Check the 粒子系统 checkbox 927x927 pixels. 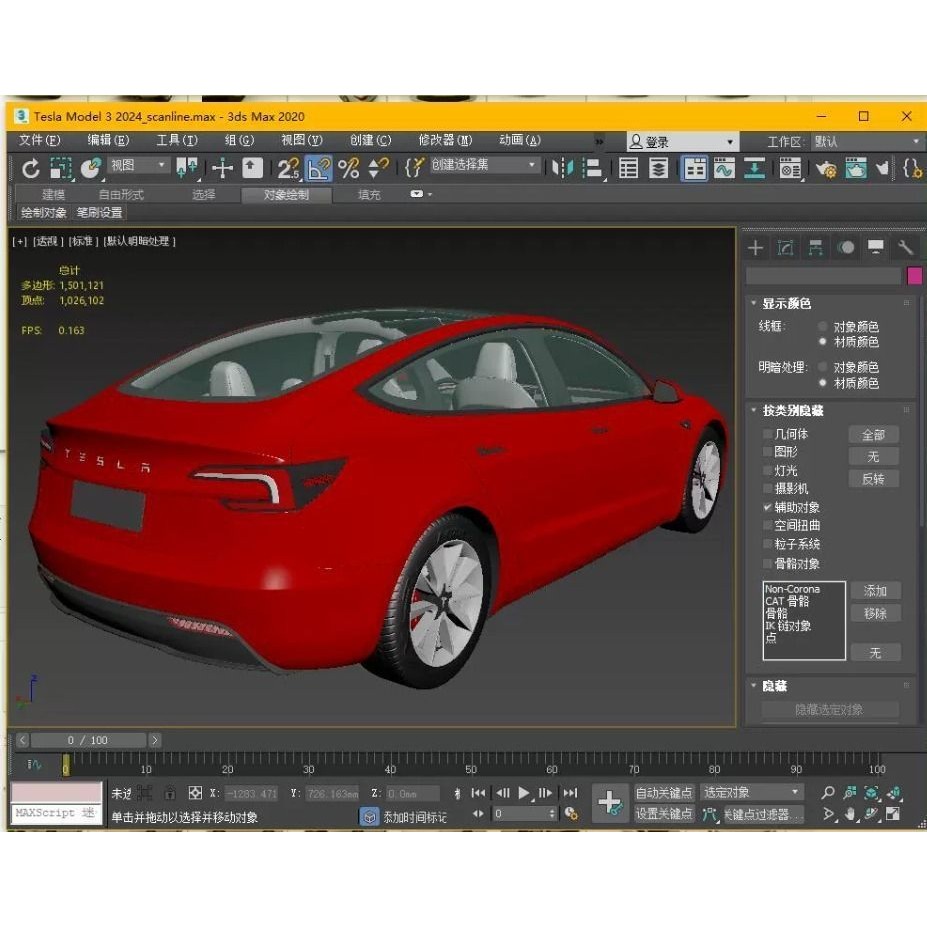[x=767, y=544]
